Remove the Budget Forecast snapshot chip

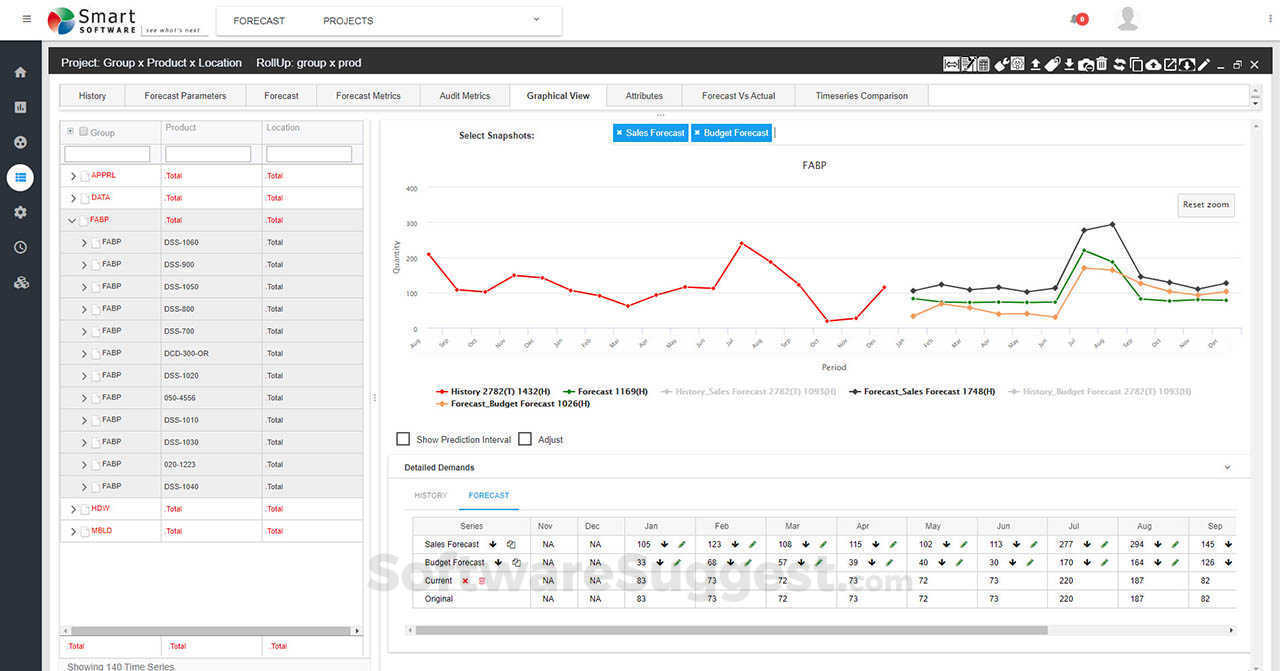pyautogui.click(x=700, y=132)
